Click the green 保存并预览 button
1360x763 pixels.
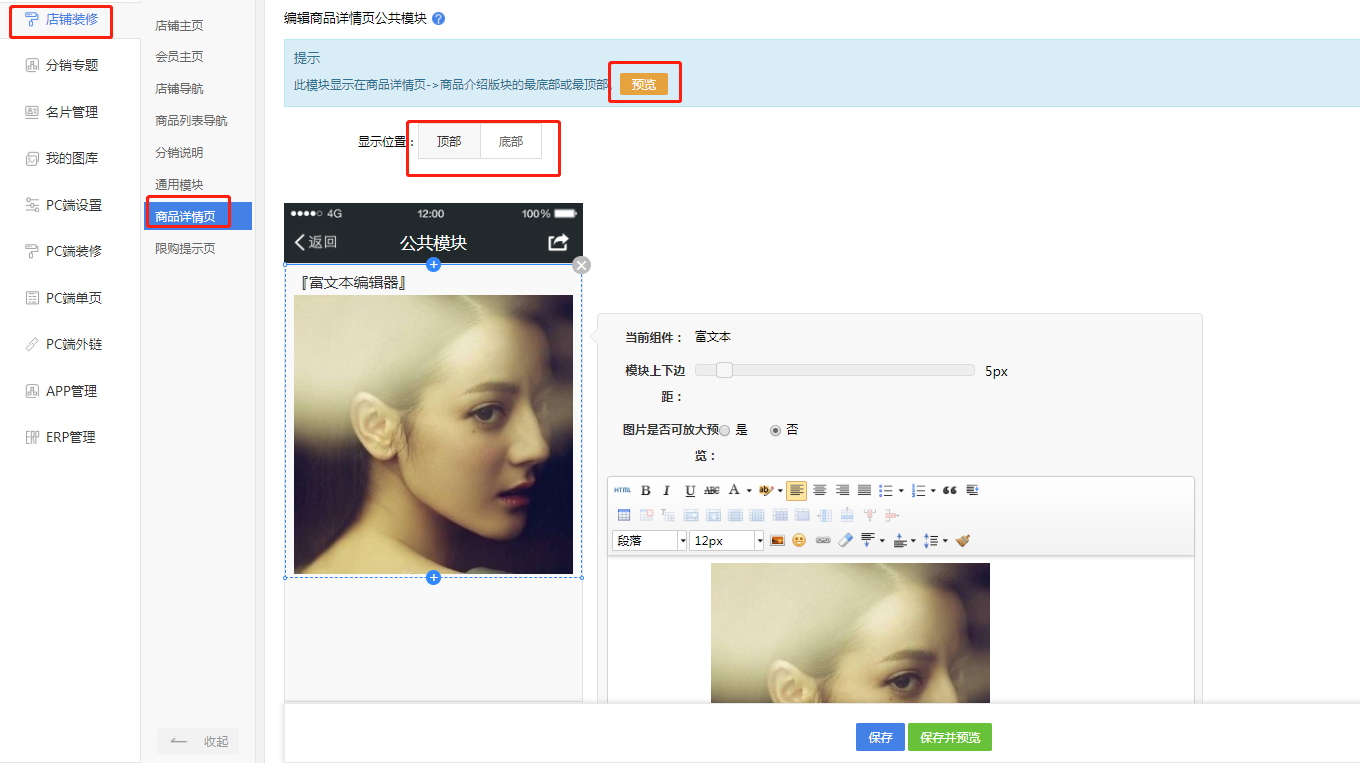click(x=949, y=737)
